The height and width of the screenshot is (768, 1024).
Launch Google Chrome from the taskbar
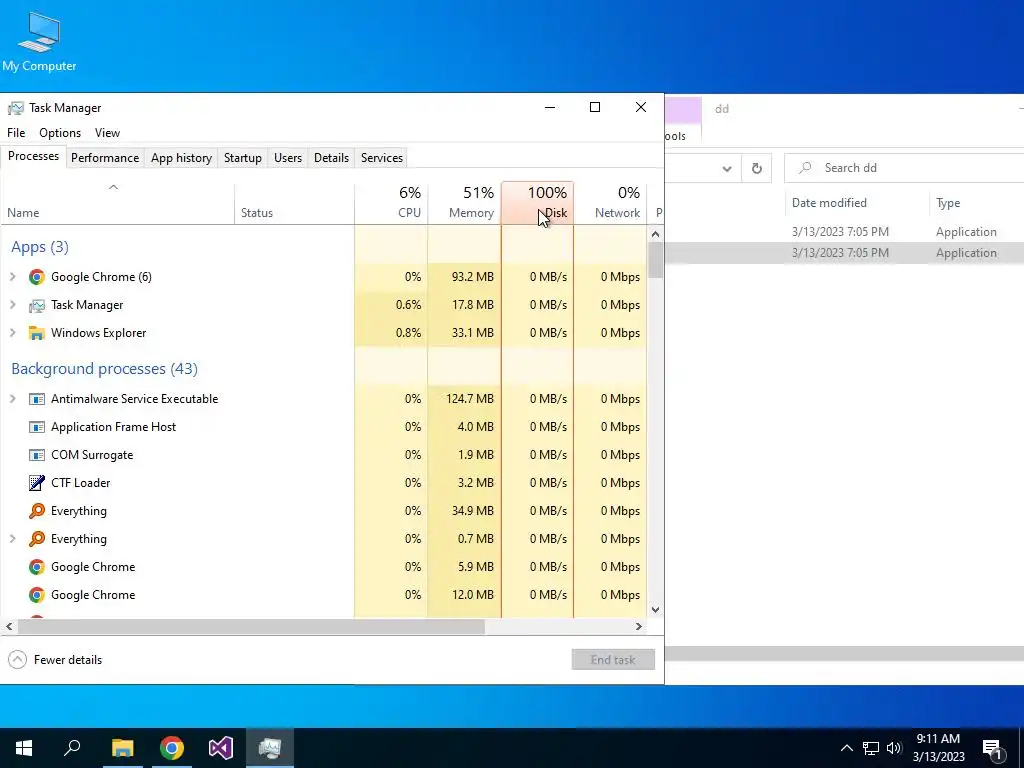172,748
